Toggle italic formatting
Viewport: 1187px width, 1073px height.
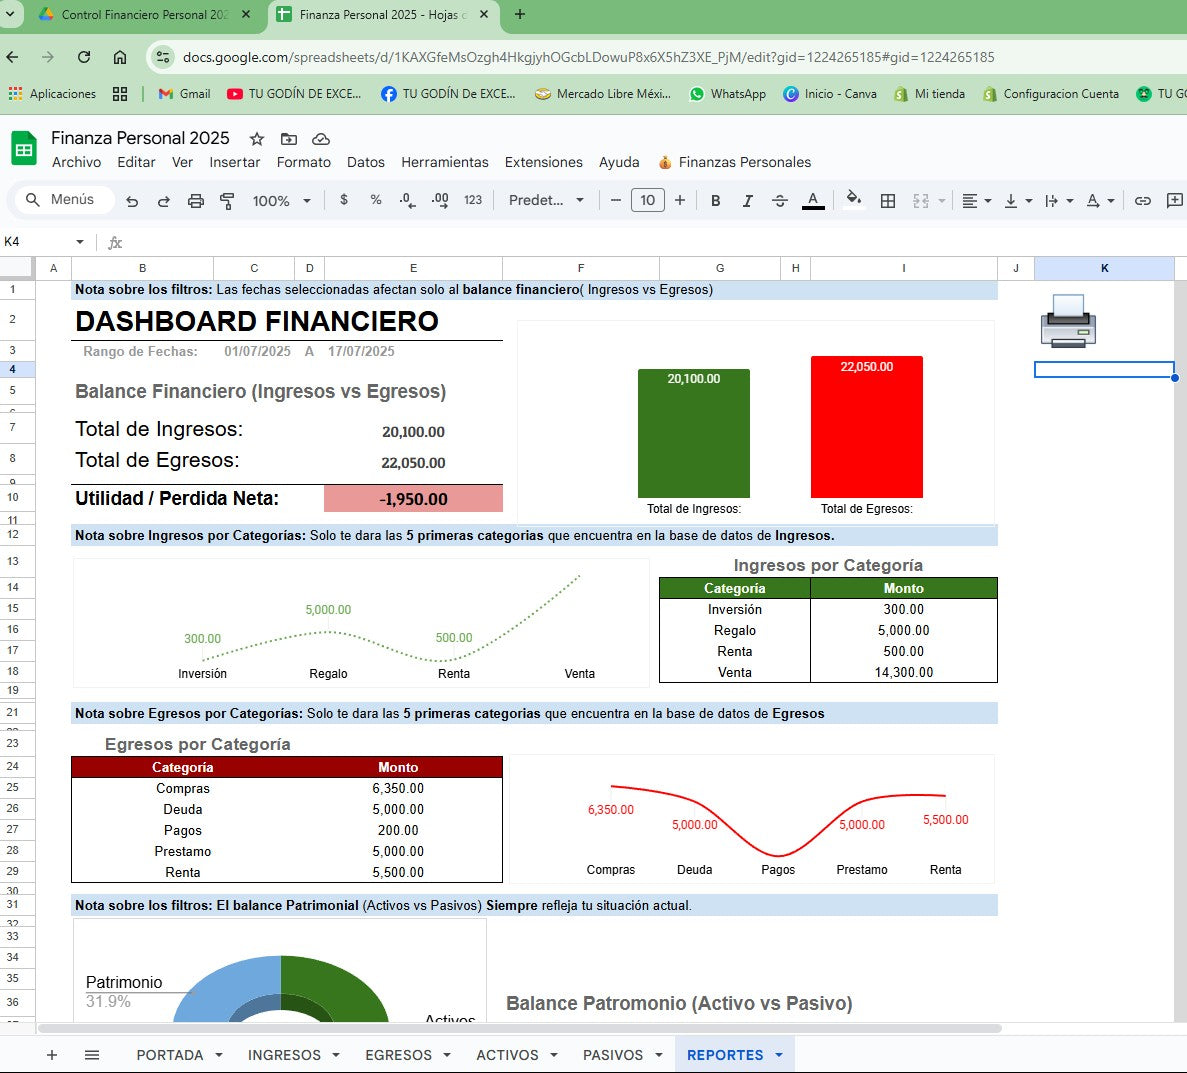pyautogui.click(x=747, y=201)
